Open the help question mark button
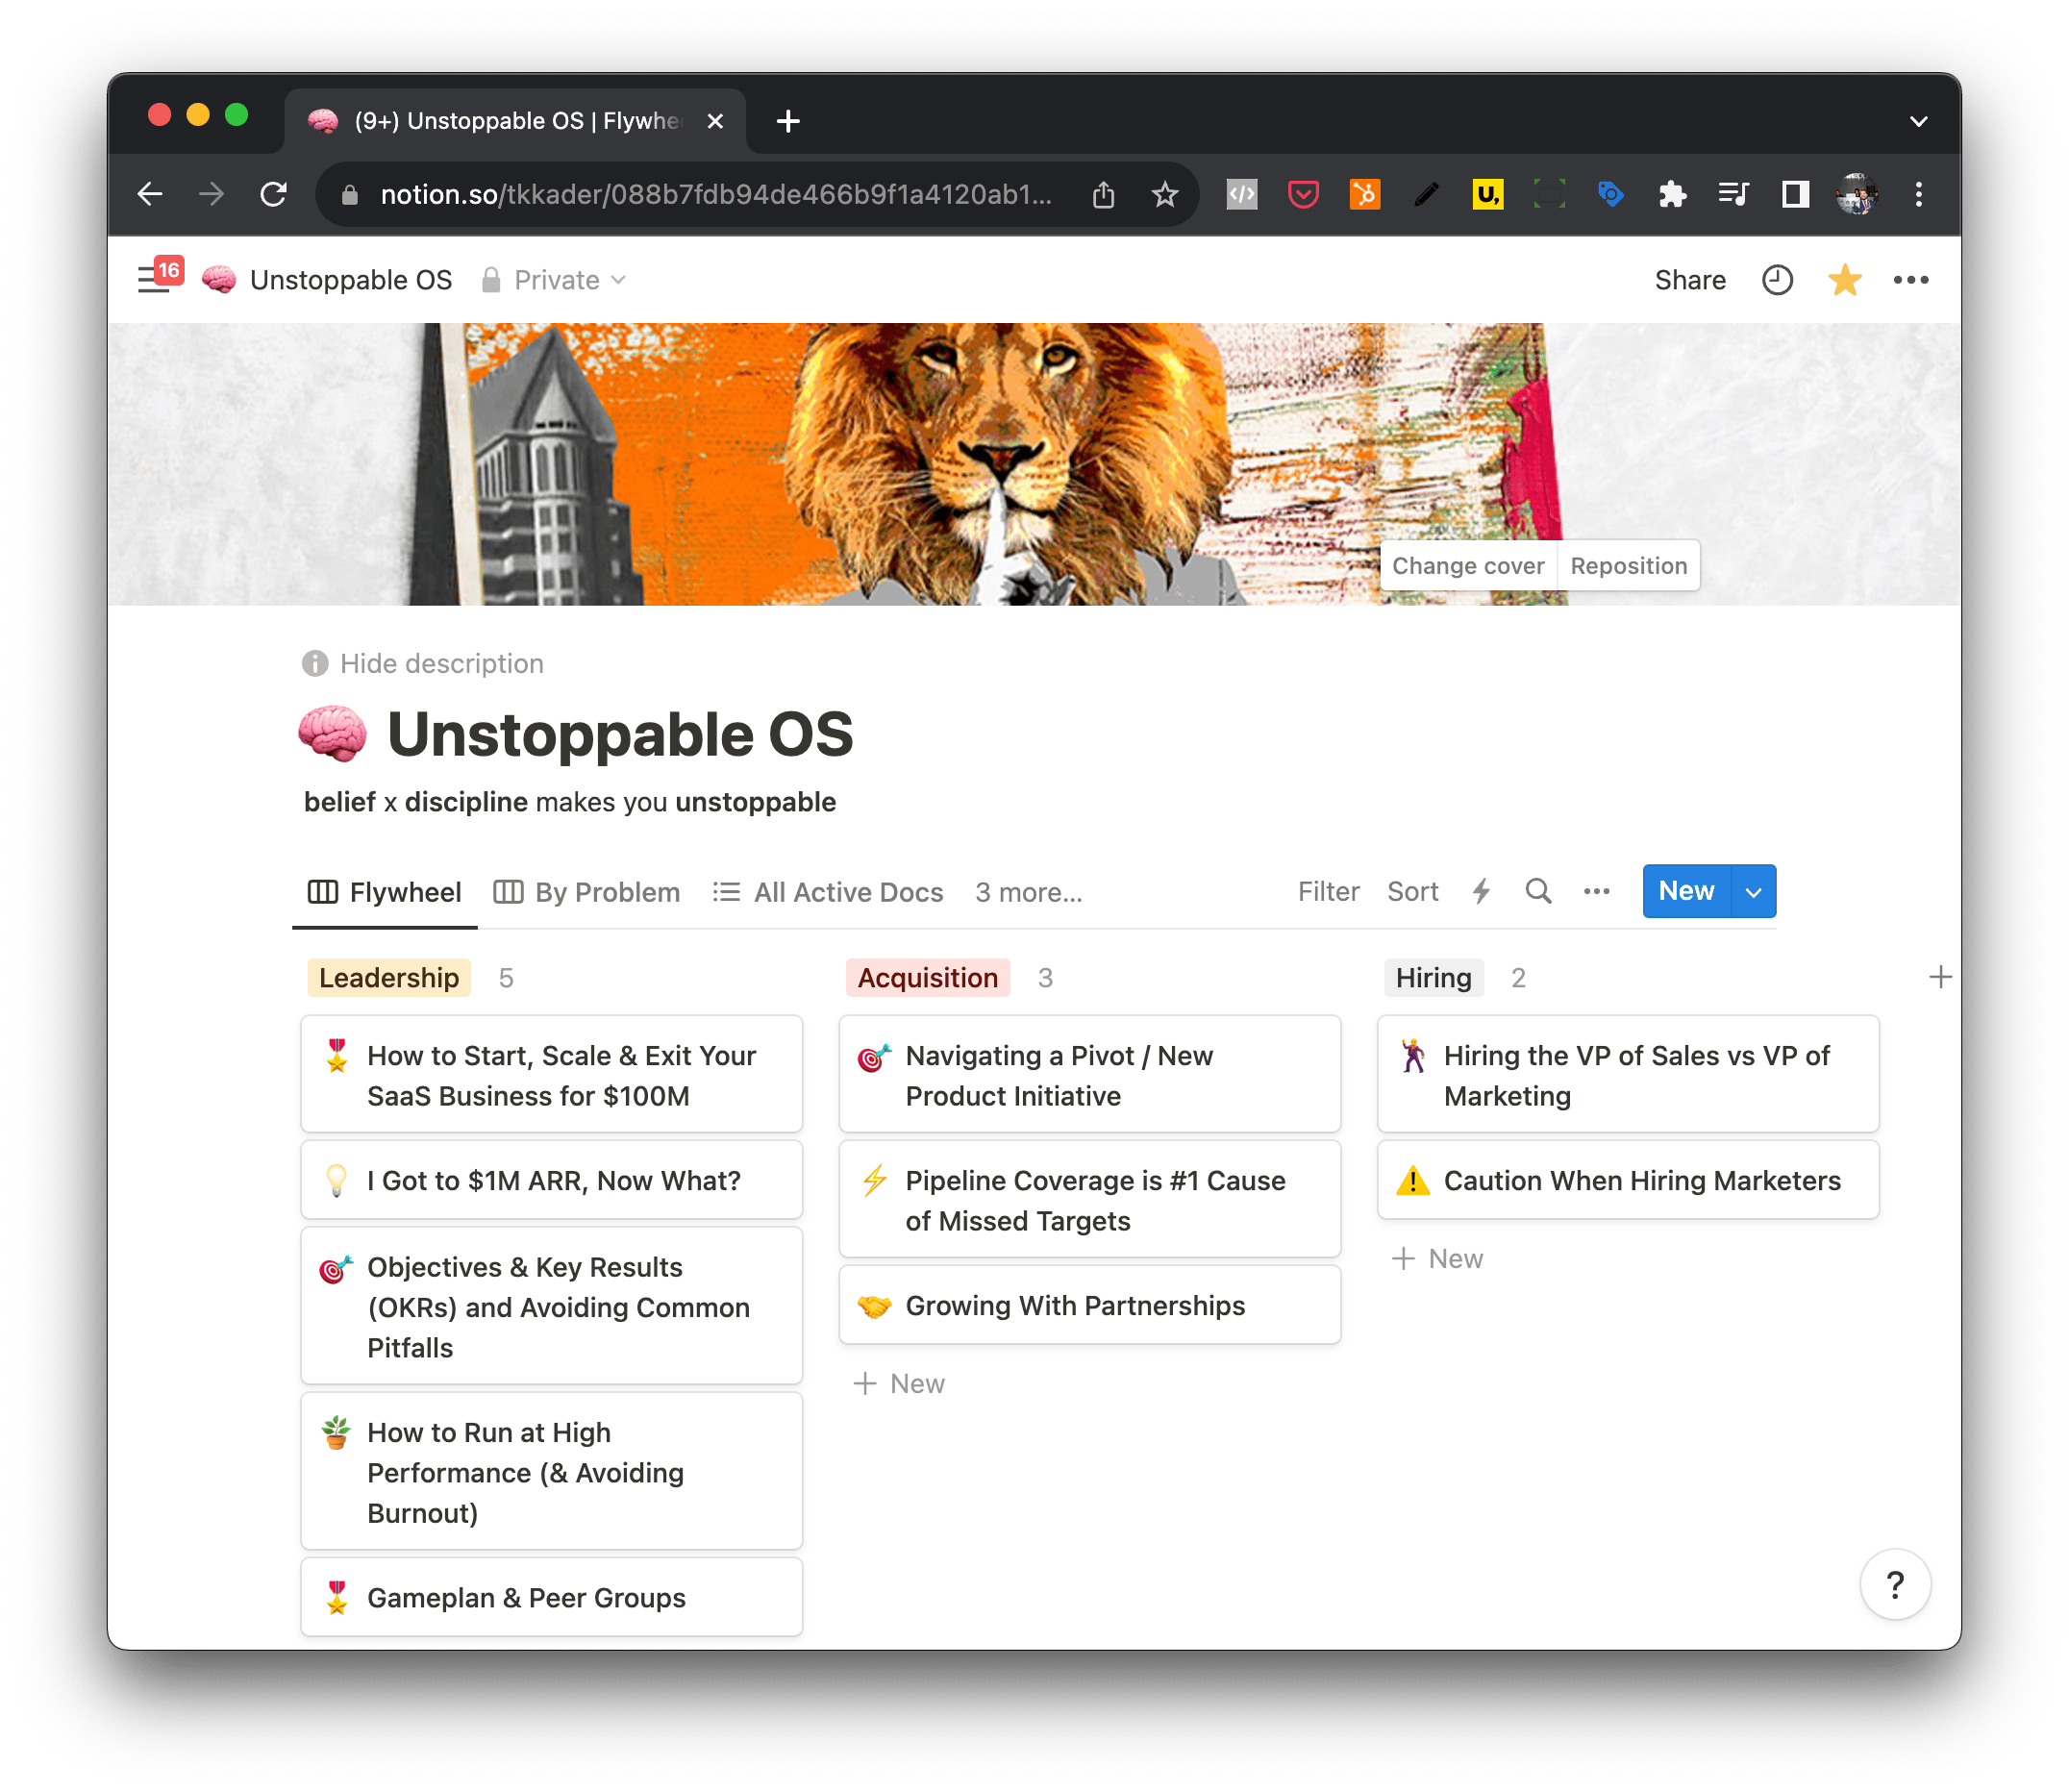 [x=1894, y=1584]
